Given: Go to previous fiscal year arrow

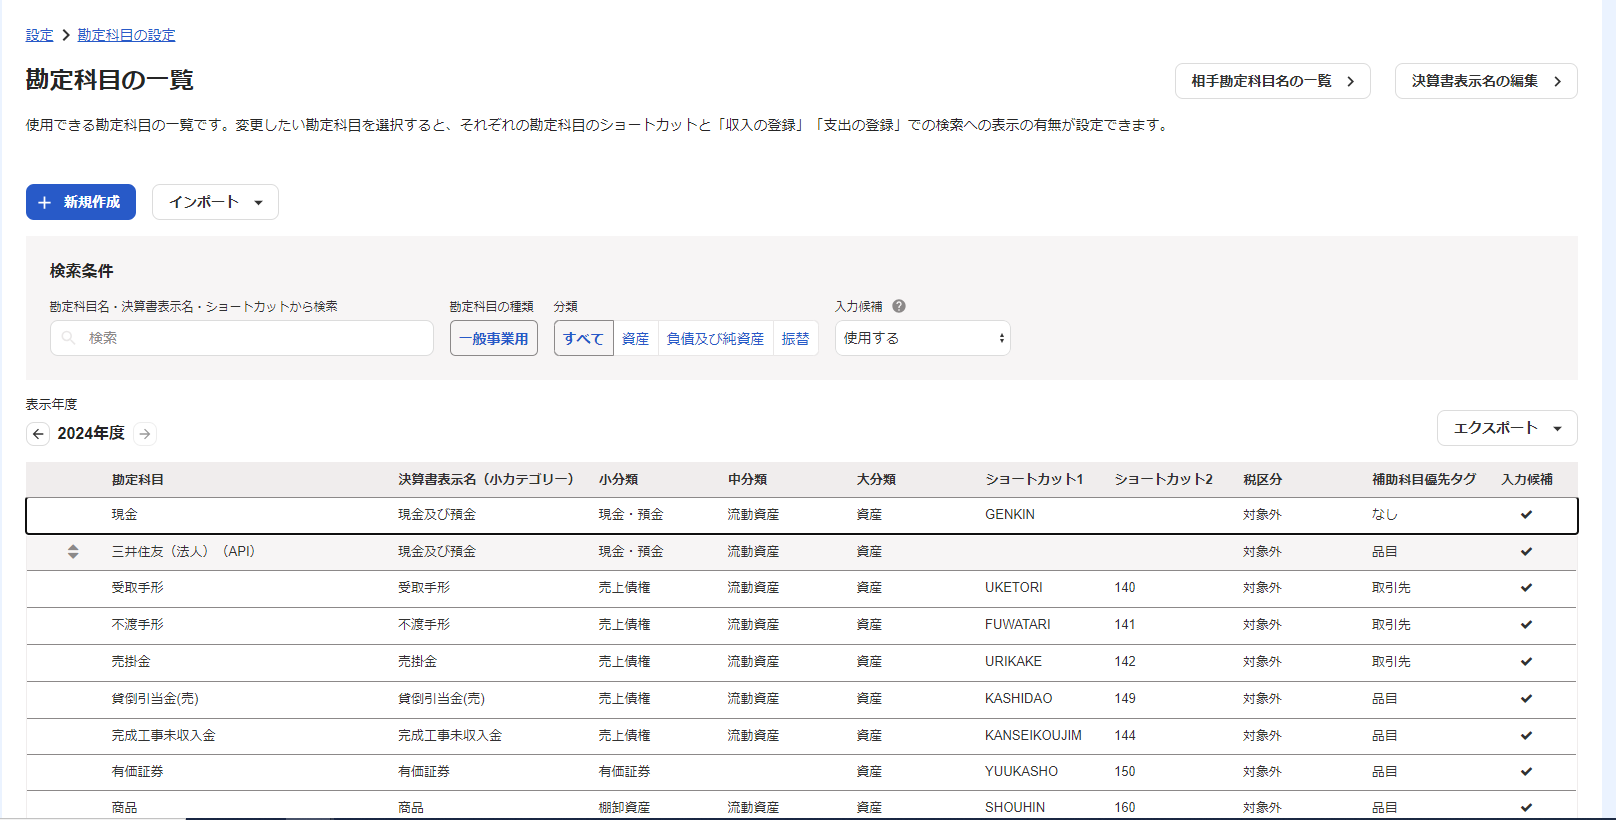Looking at the screenshot, I should coord(38,433).
